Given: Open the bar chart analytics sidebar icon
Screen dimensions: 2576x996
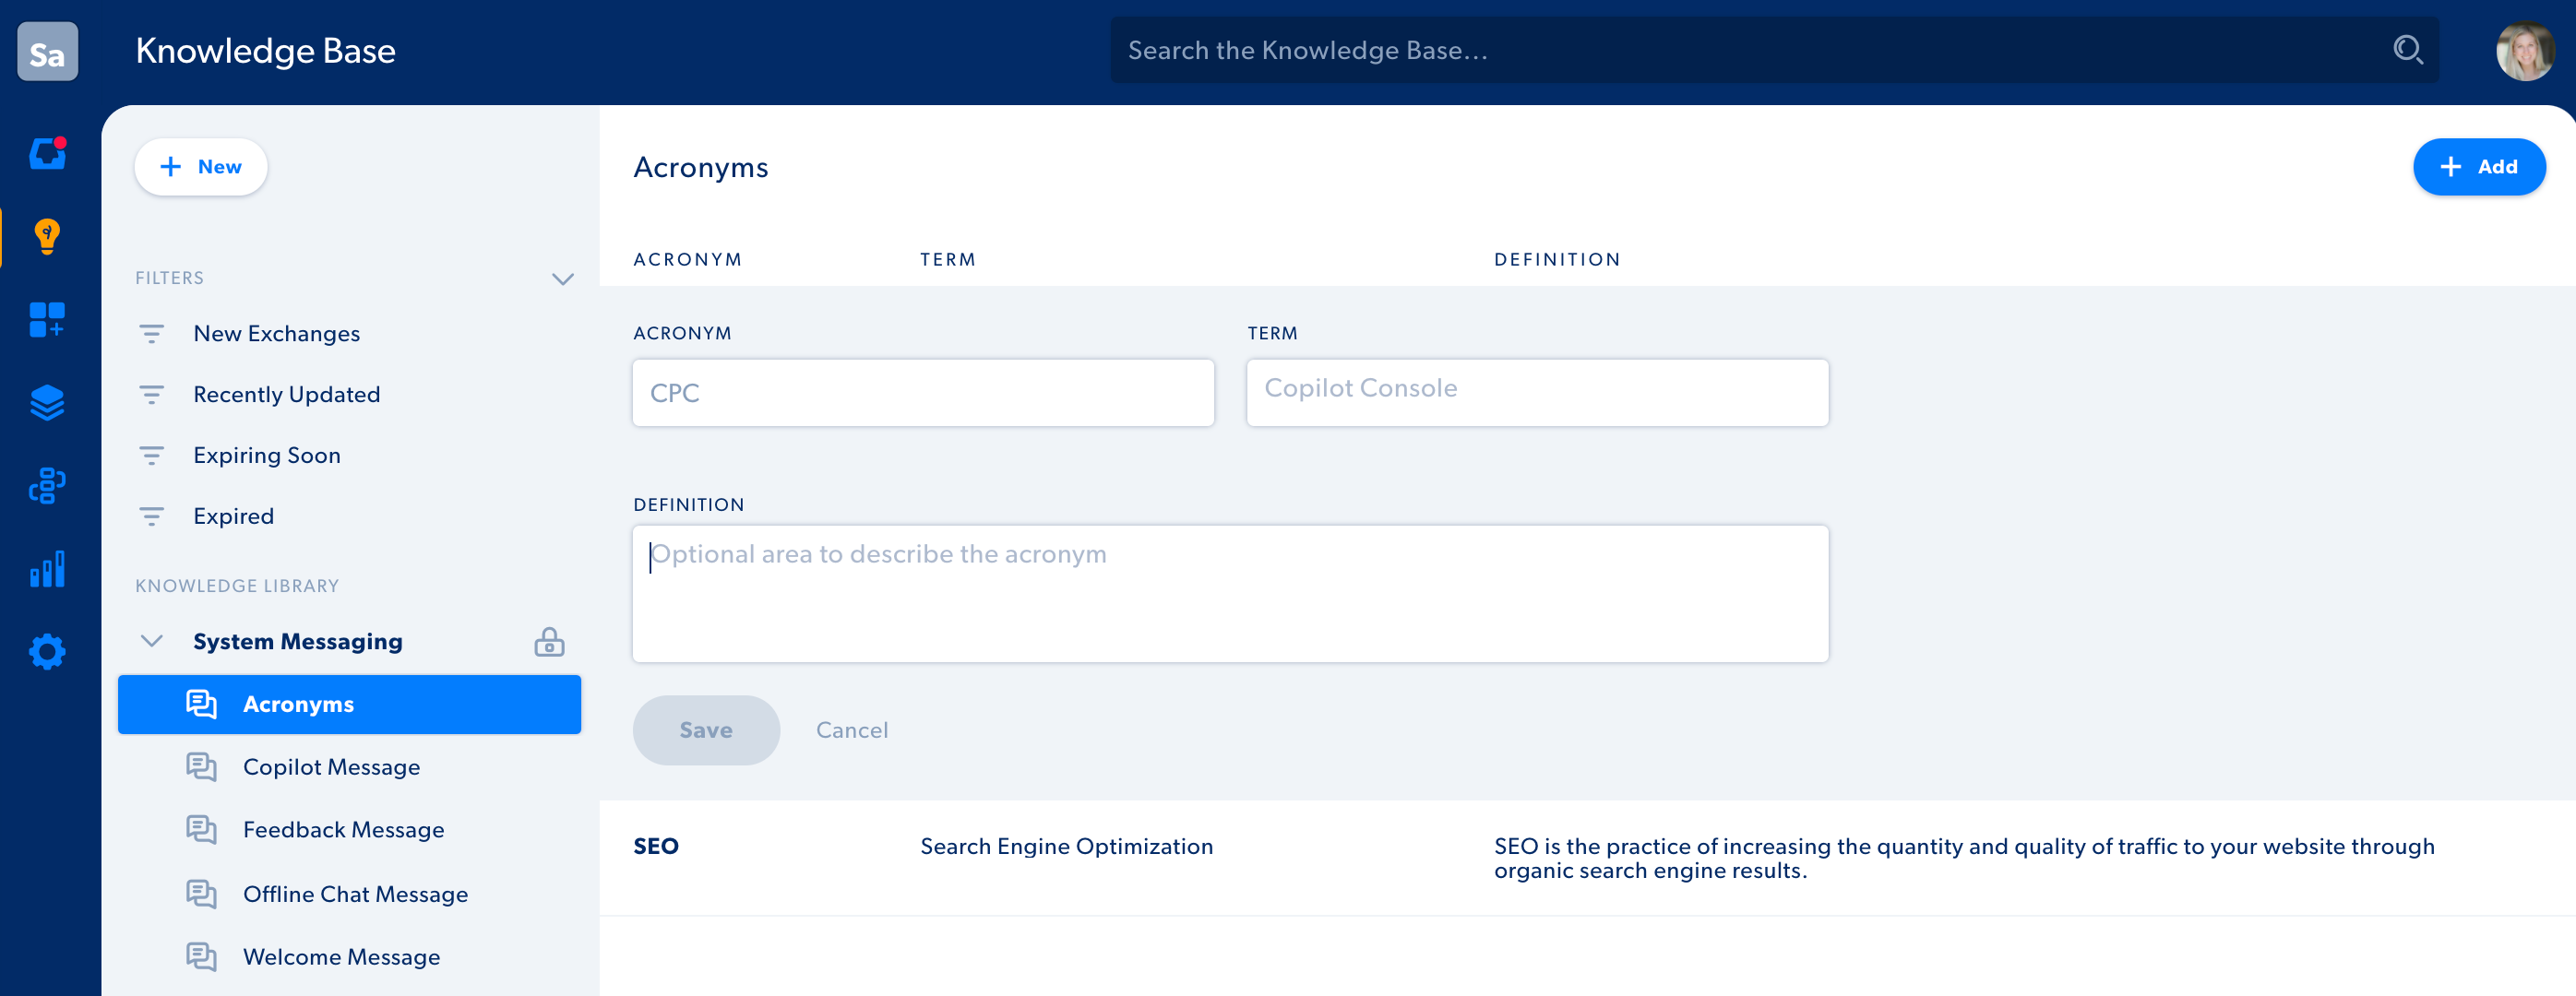Looking at the screenshot, I should [47, 569].
